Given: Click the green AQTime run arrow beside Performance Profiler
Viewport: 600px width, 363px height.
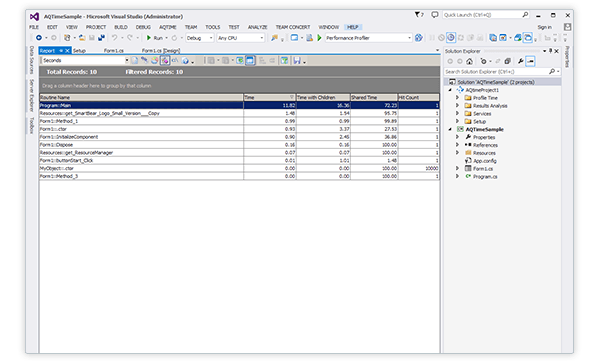Looking at the screenshot, I should pos(319,38).
